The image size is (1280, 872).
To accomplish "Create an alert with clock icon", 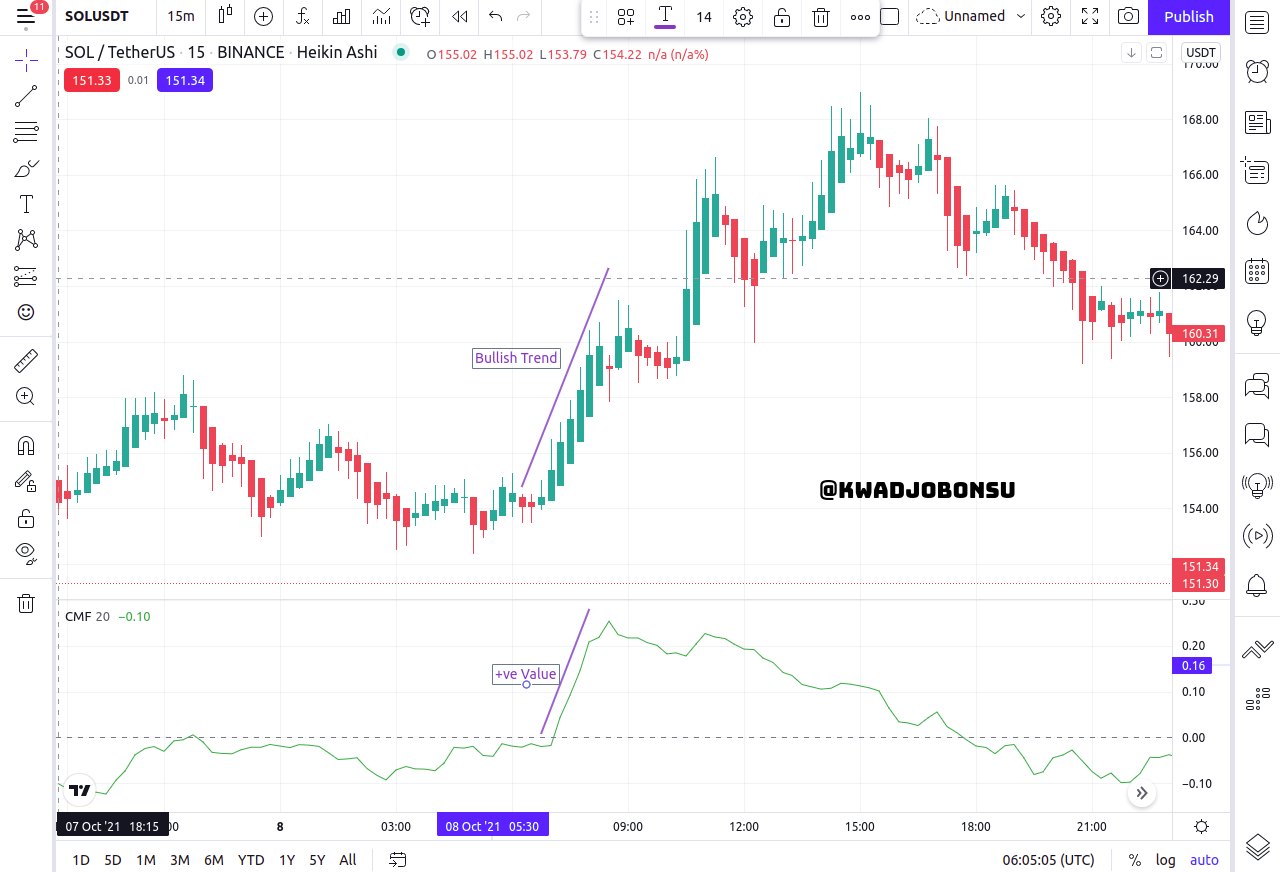I will click(x=420, y=16).
